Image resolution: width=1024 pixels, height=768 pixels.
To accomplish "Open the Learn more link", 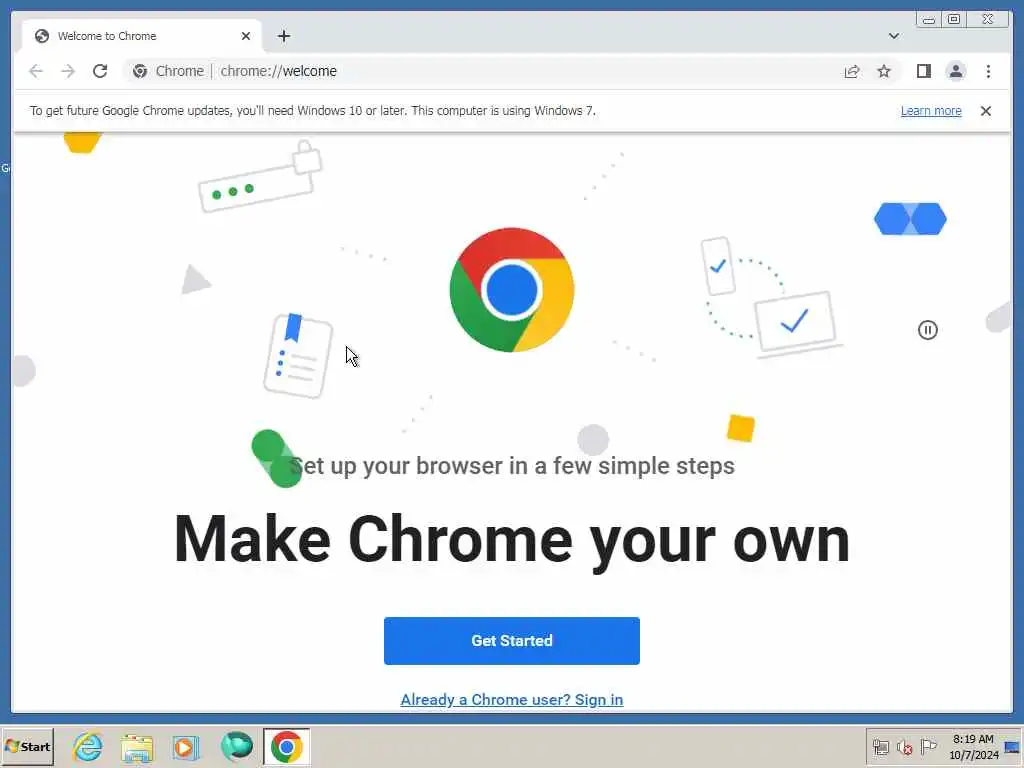I will (931, 111).
